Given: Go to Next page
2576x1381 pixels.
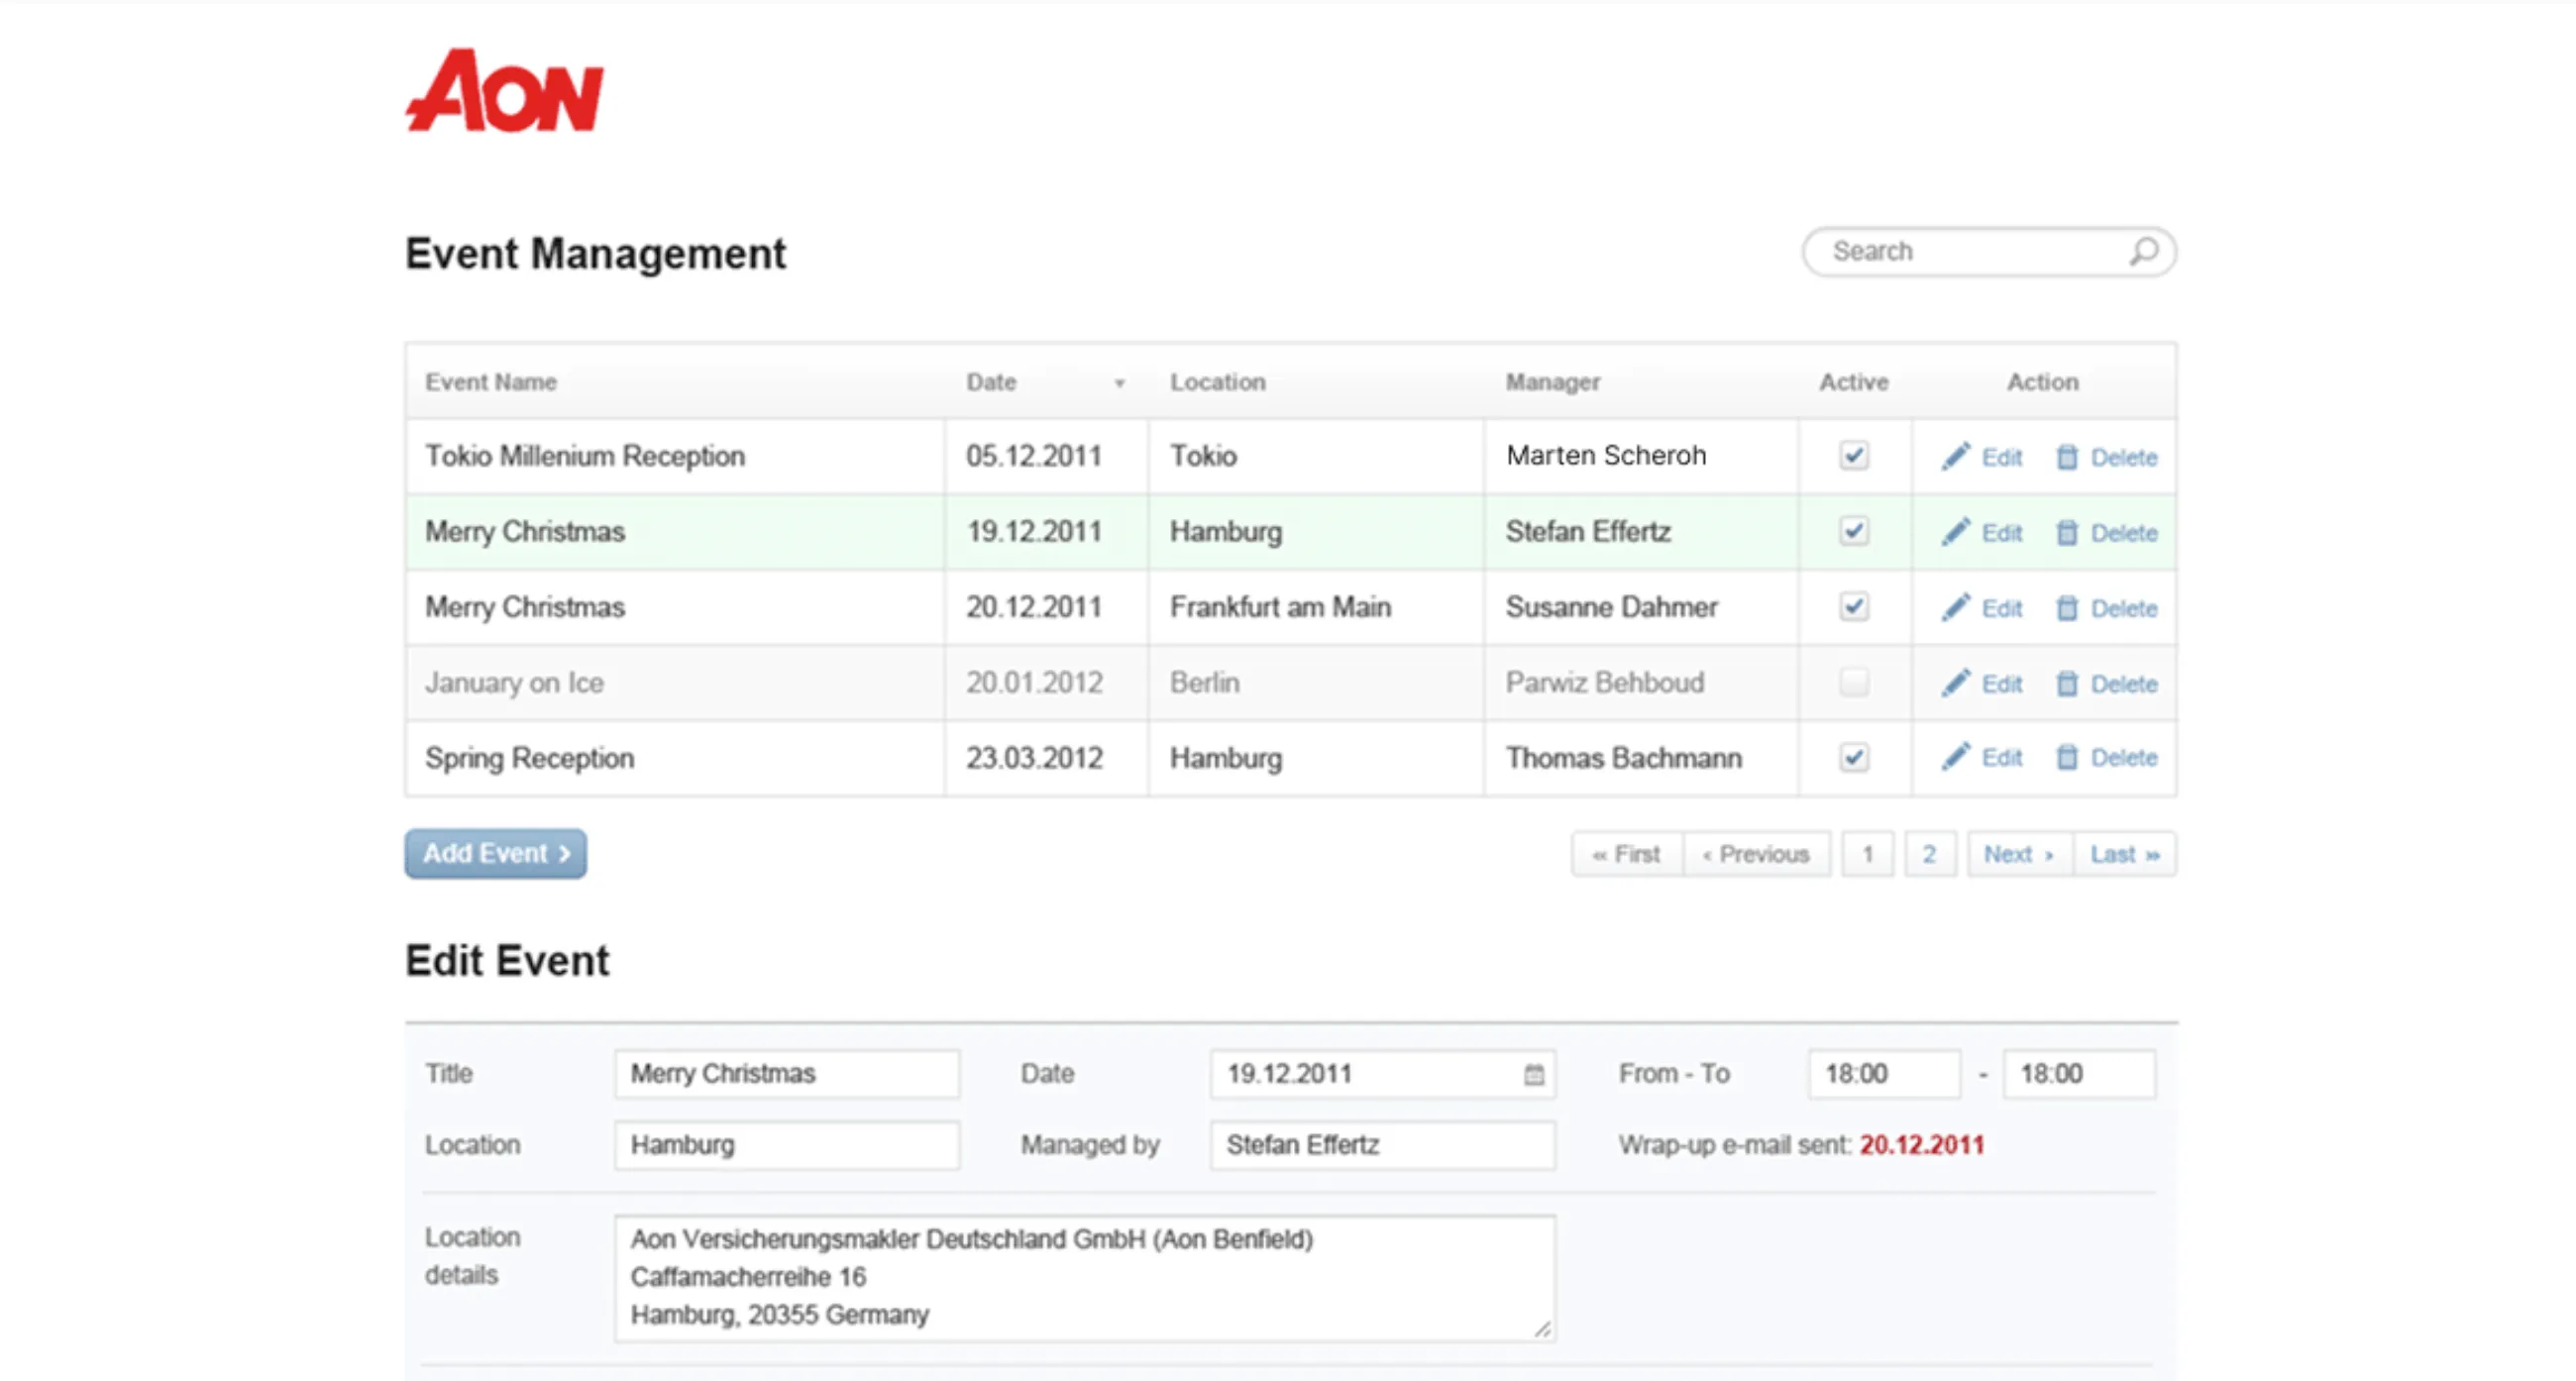Looking at the screenshot, I should tap(2019, 855).
